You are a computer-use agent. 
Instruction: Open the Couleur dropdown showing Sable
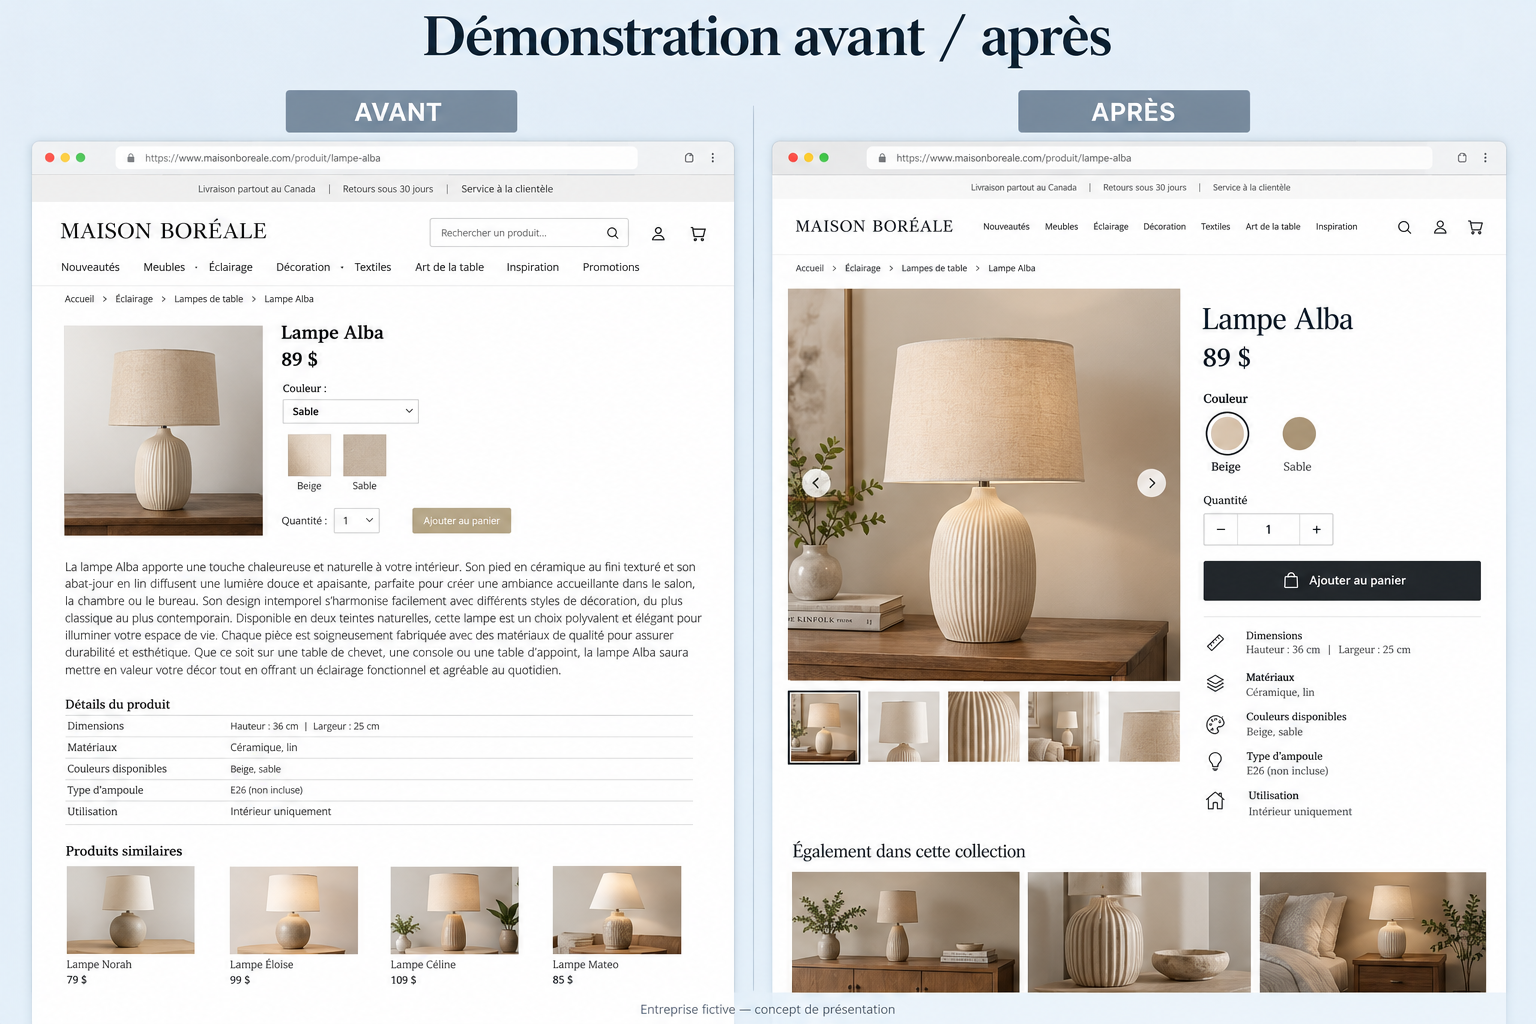pyautogui.click(x=350, y=411)
